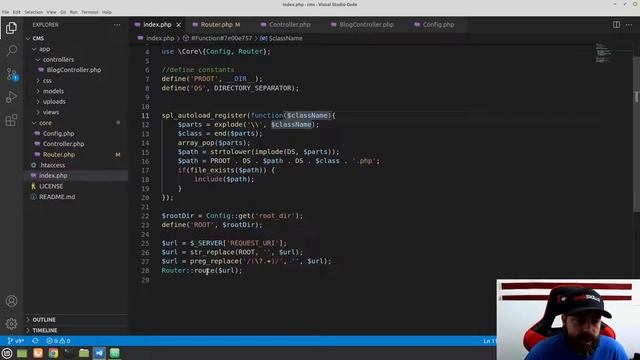Click the $className breadcrumb segment

coord(282,38)
